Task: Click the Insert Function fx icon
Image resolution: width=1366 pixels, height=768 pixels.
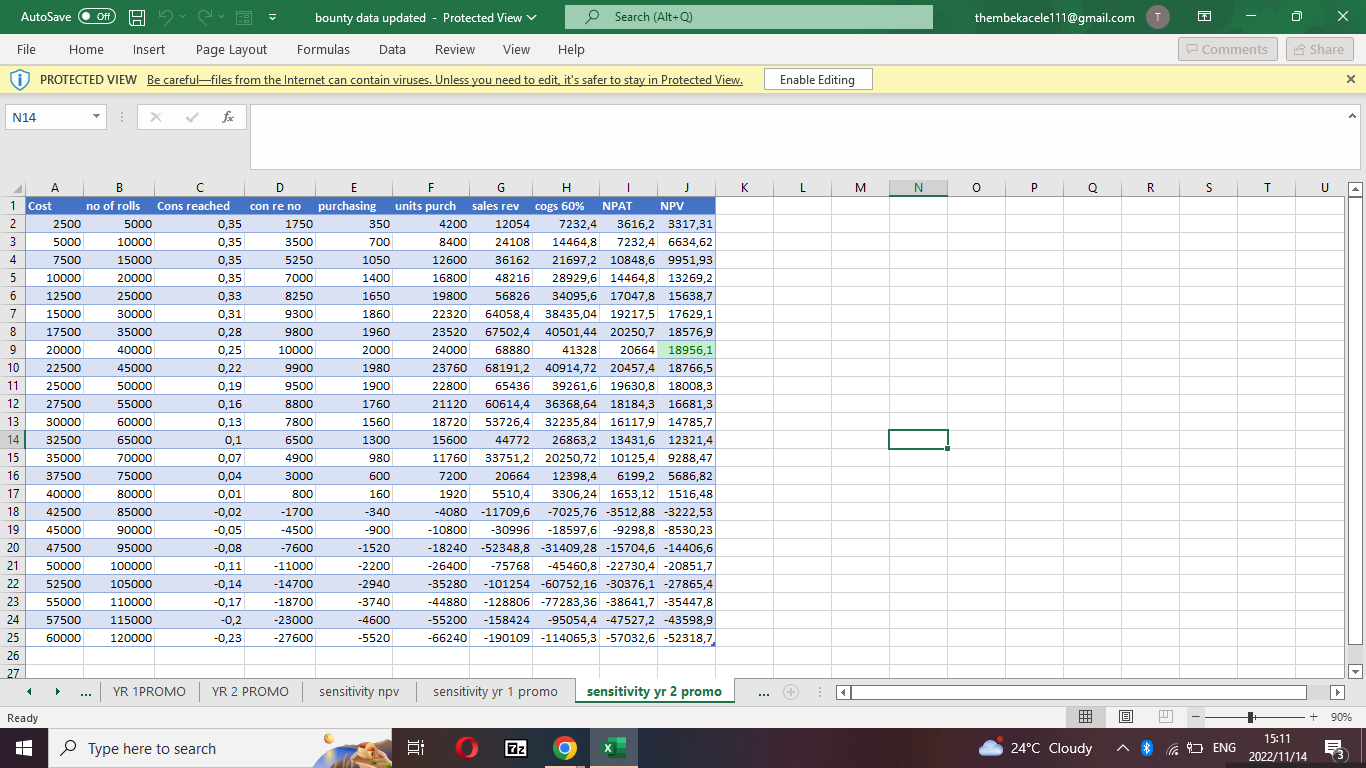Action: (x=228, y=117)
